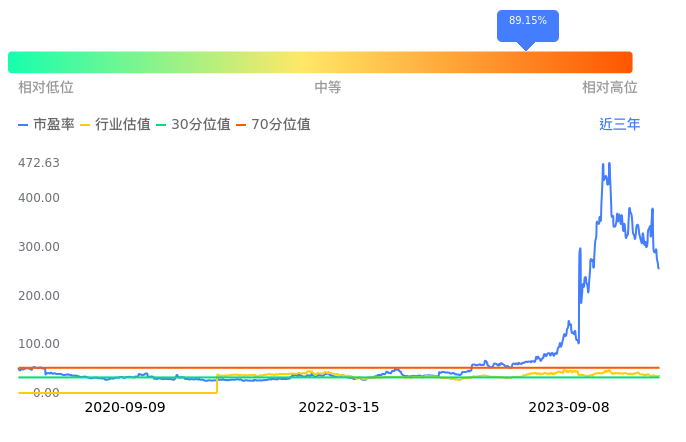Screen dimensions: 686x442
Task: Open the 近三年 time range selector
Action: coord(619,125)
